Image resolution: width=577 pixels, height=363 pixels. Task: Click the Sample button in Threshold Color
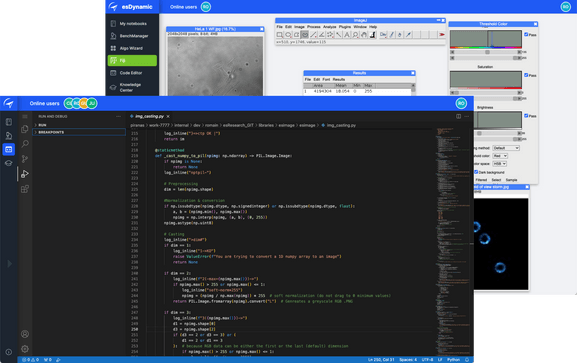click(511, 180)
